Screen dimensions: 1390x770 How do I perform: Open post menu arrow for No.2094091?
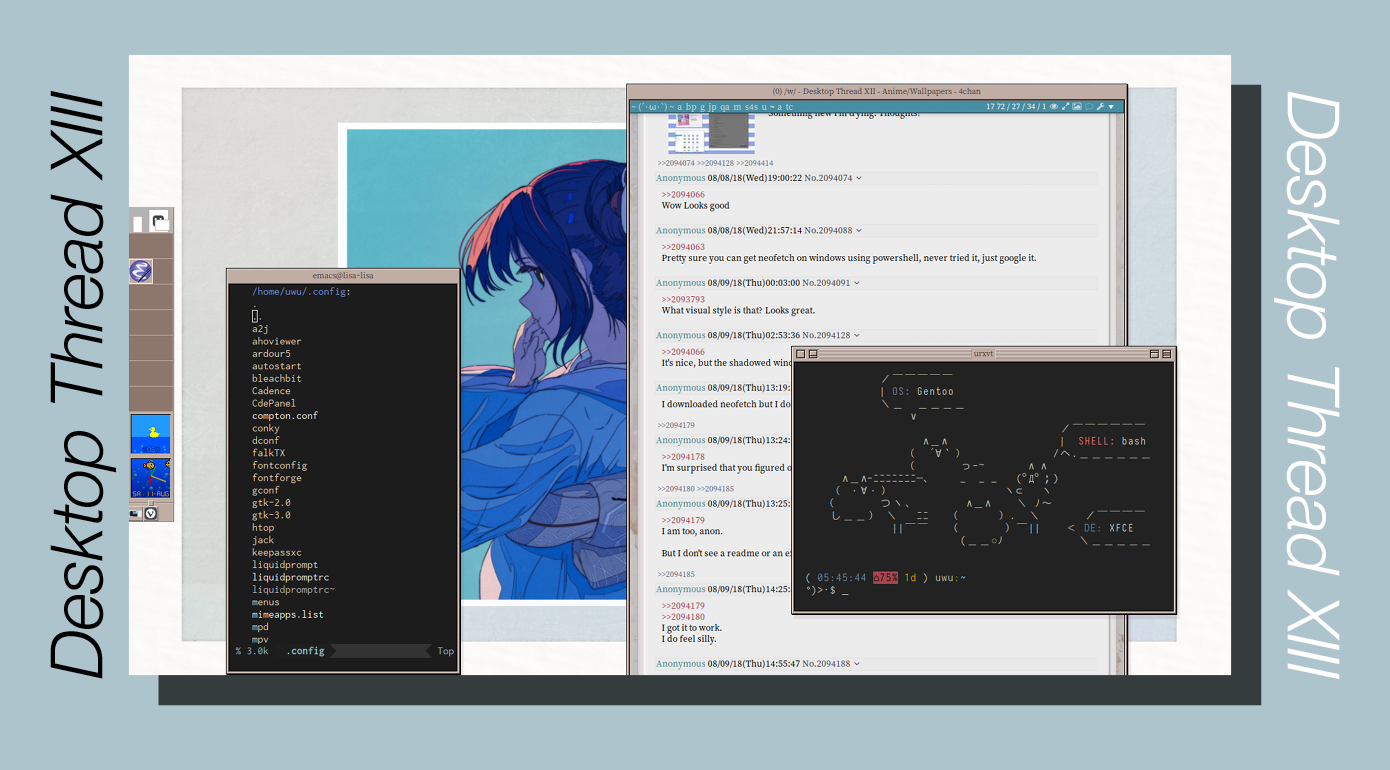(857, 283)
